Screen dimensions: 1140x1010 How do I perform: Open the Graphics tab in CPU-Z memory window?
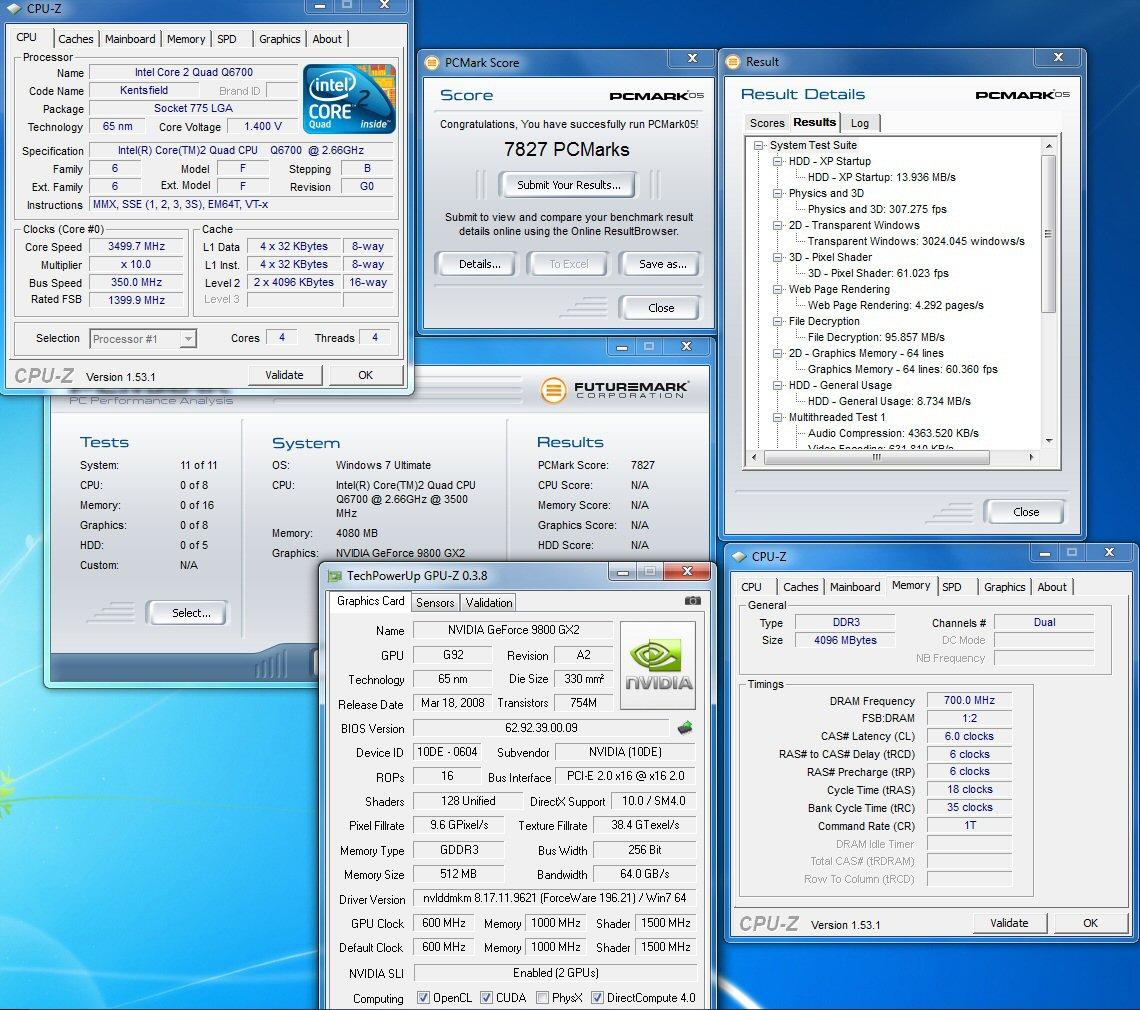click(x=1004, y=587)
